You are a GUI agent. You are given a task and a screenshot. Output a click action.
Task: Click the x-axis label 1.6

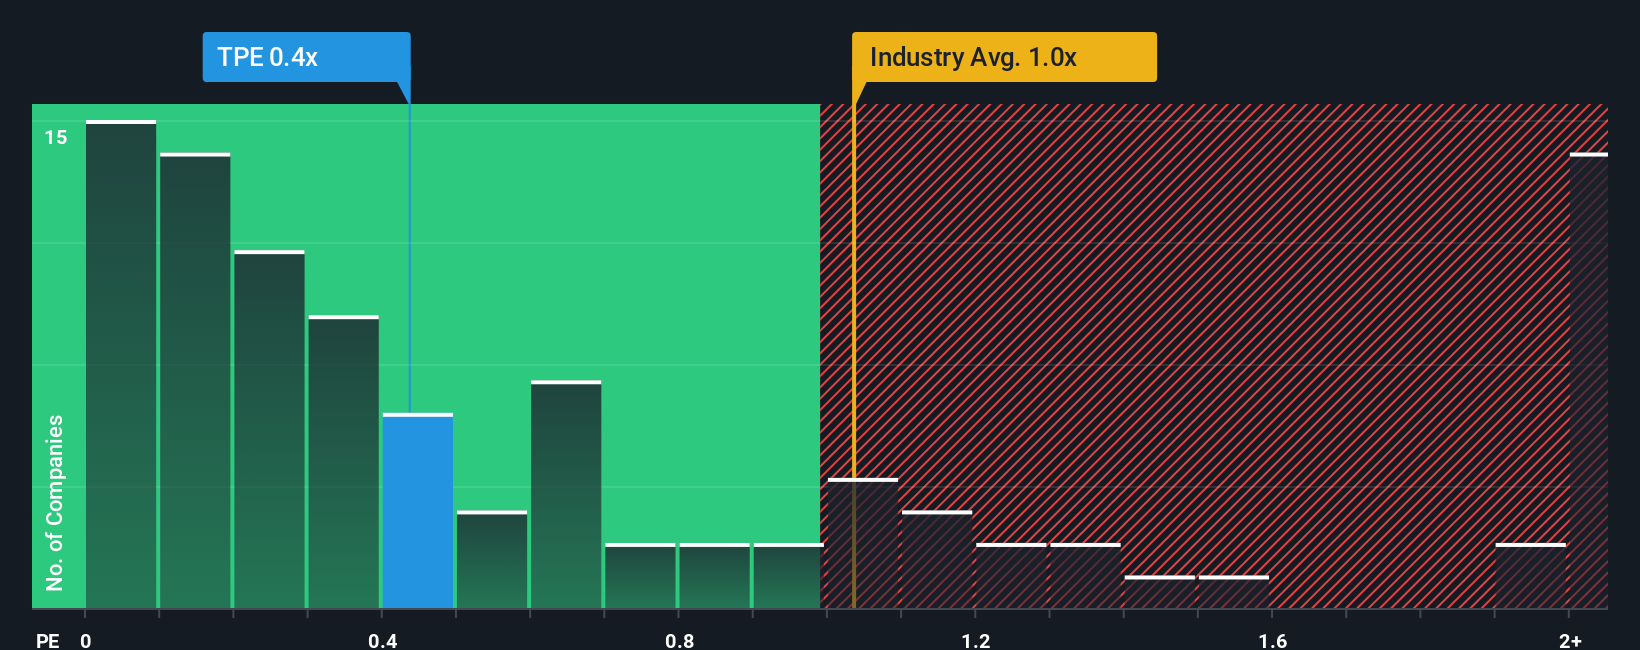coord(1273,640)
